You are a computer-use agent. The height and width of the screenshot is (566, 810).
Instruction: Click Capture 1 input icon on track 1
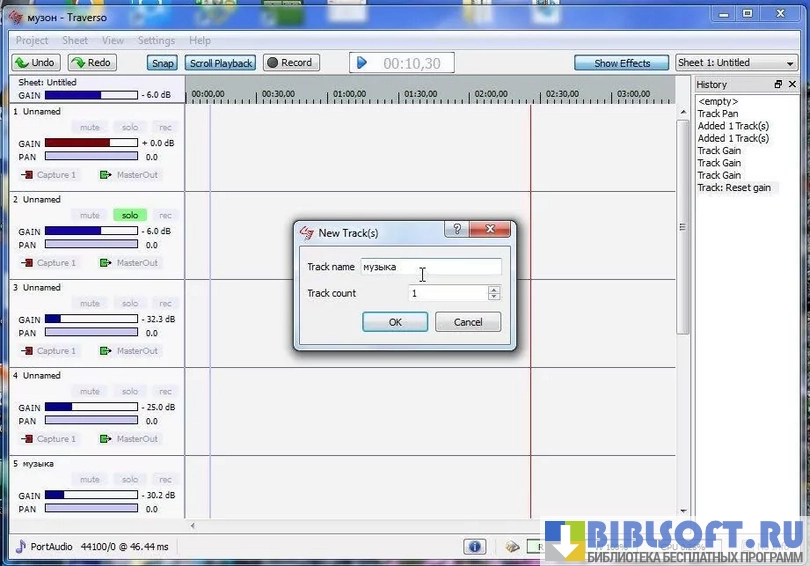coord(27,175)
